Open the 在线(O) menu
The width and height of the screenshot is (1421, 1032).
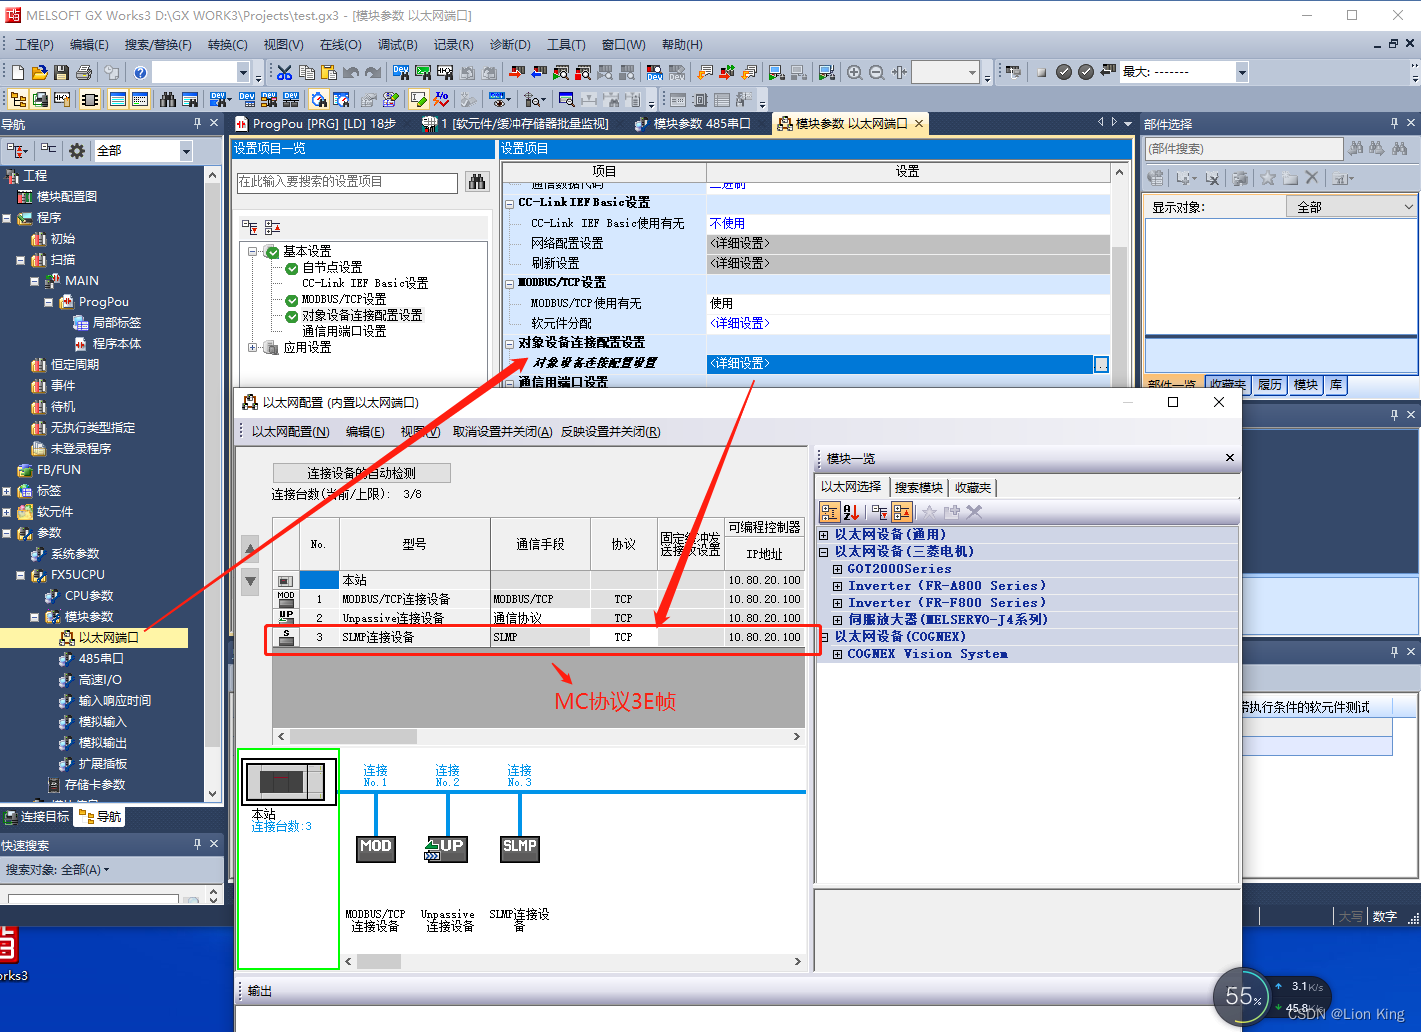(341, 44)
